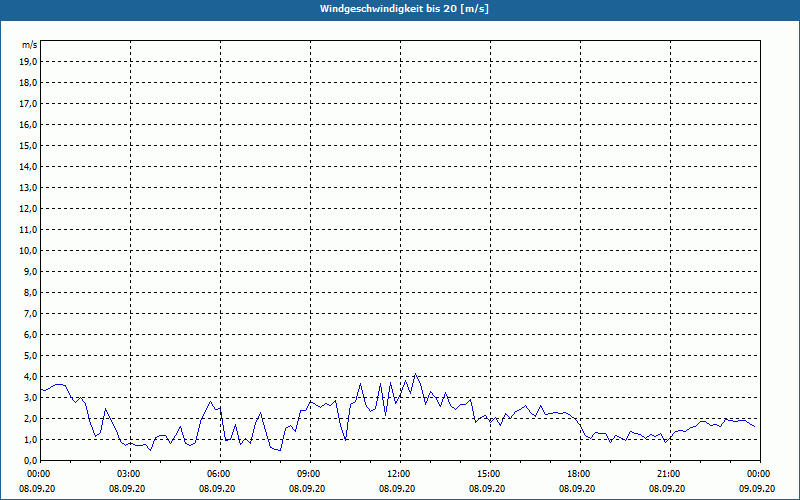This screenshot has height=500, width=800.
Task: Select the '0,0' origin label on y-axis
Action: pyautogui.click(x=32, y=460)
